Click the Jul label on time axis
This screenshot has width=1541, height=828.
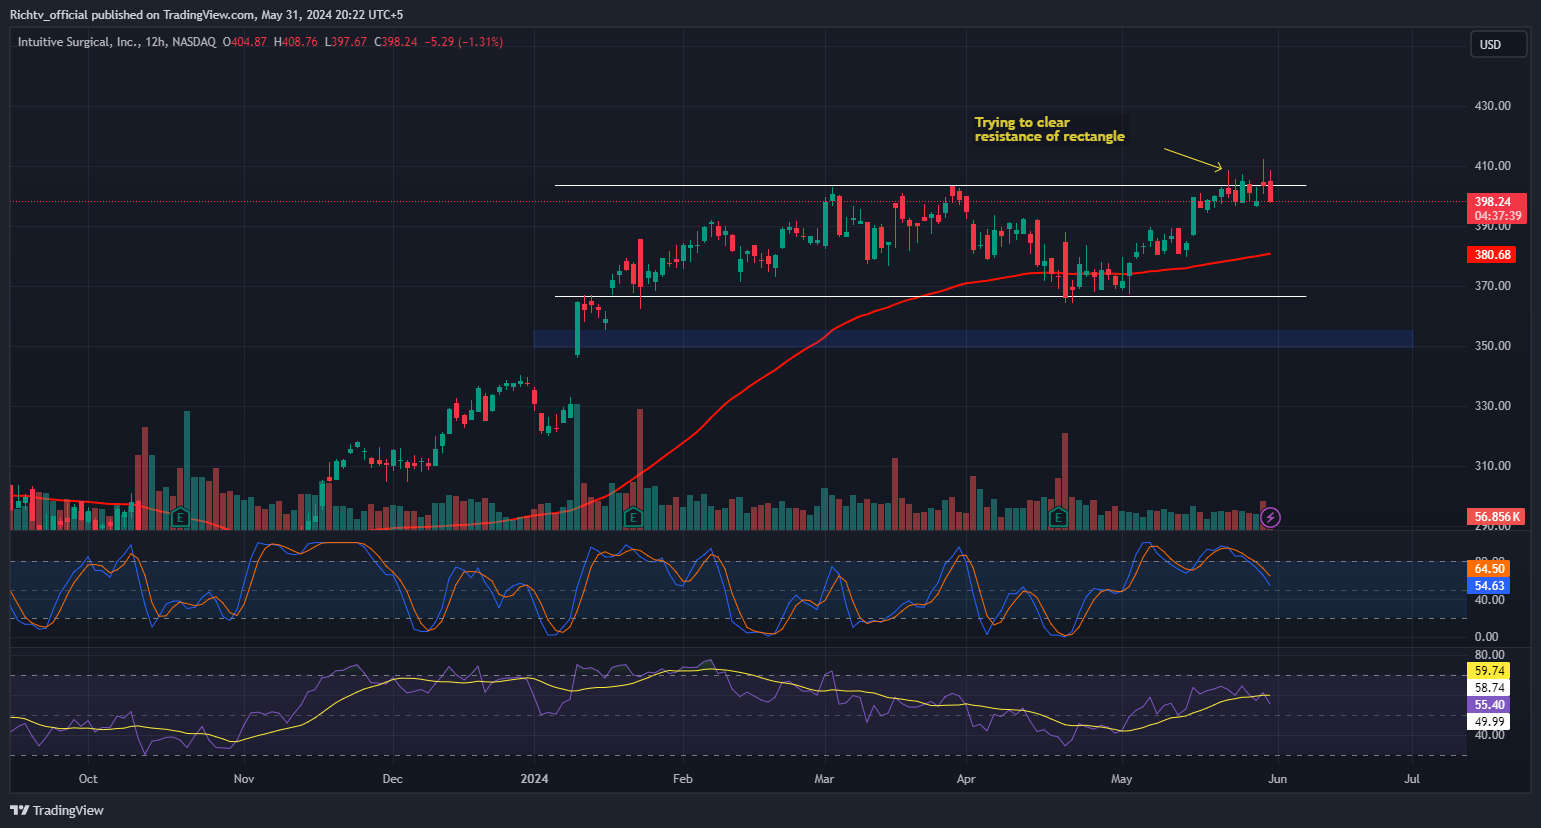[x=1412, y=779]
